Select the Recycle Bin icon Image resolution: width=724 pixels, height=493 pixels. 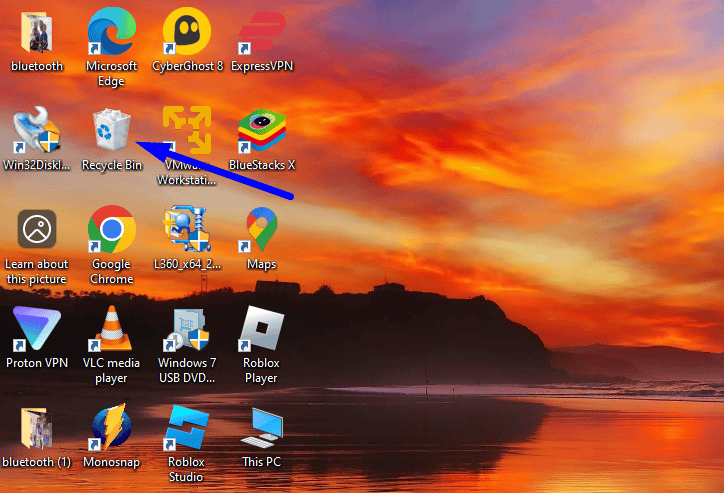(x=111, y=132)
